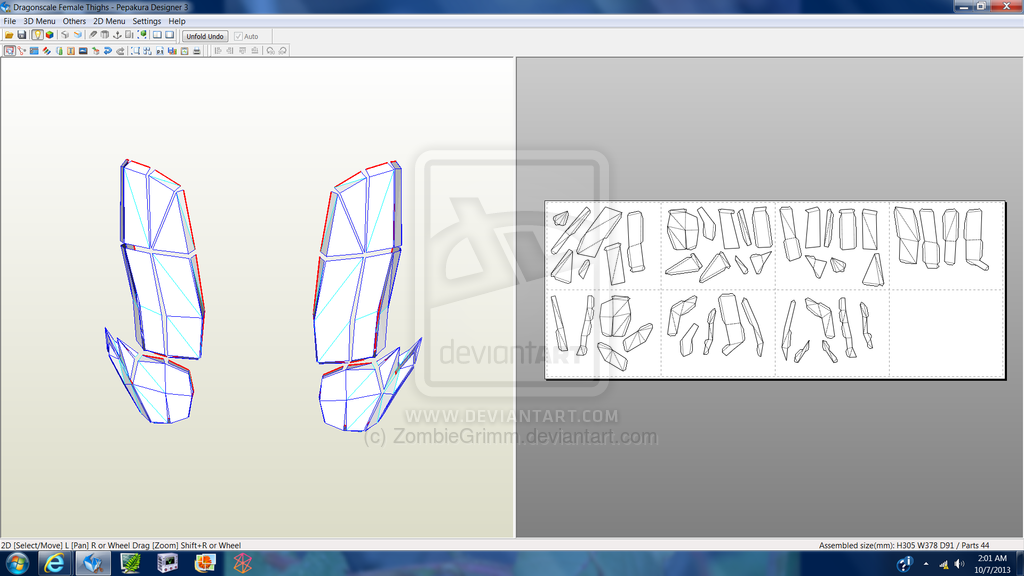Click the blue panel icon in second toolbar
This screenshot has width=1024, height=576.
[x=34, y=50]
